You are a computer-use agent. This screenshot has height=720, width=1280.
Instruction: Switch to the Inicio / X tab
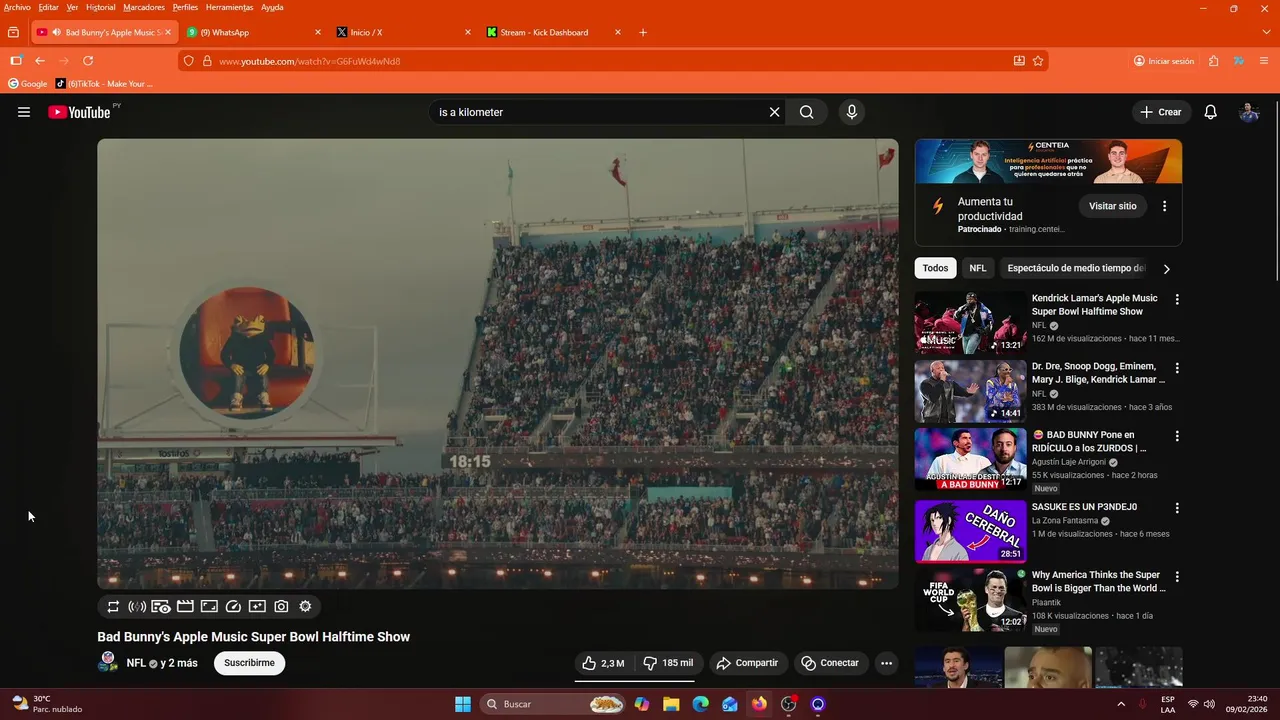[x=404, y=32]
